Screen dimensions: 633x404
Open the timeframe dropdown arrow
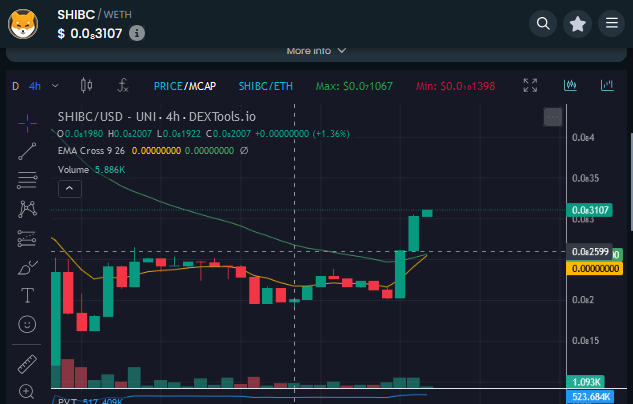(55, 86)
